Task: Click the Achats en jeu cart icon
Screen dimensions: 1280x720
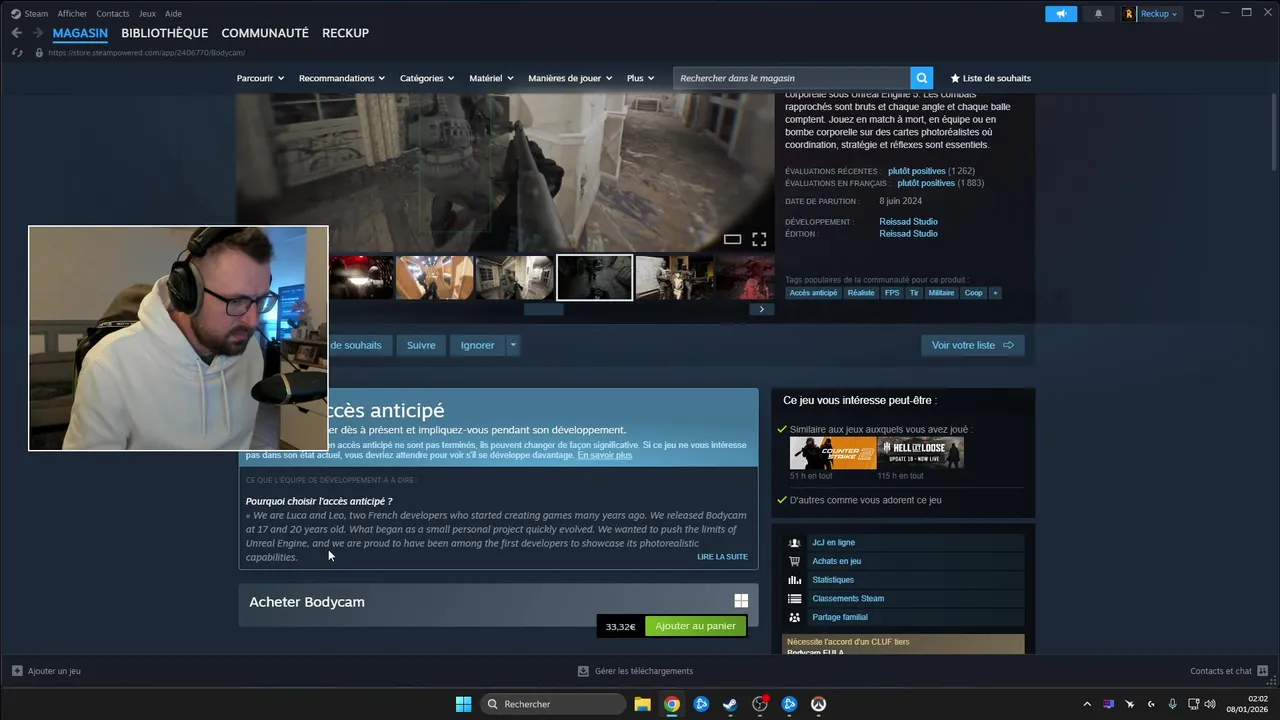Action: tap(794, 561)
